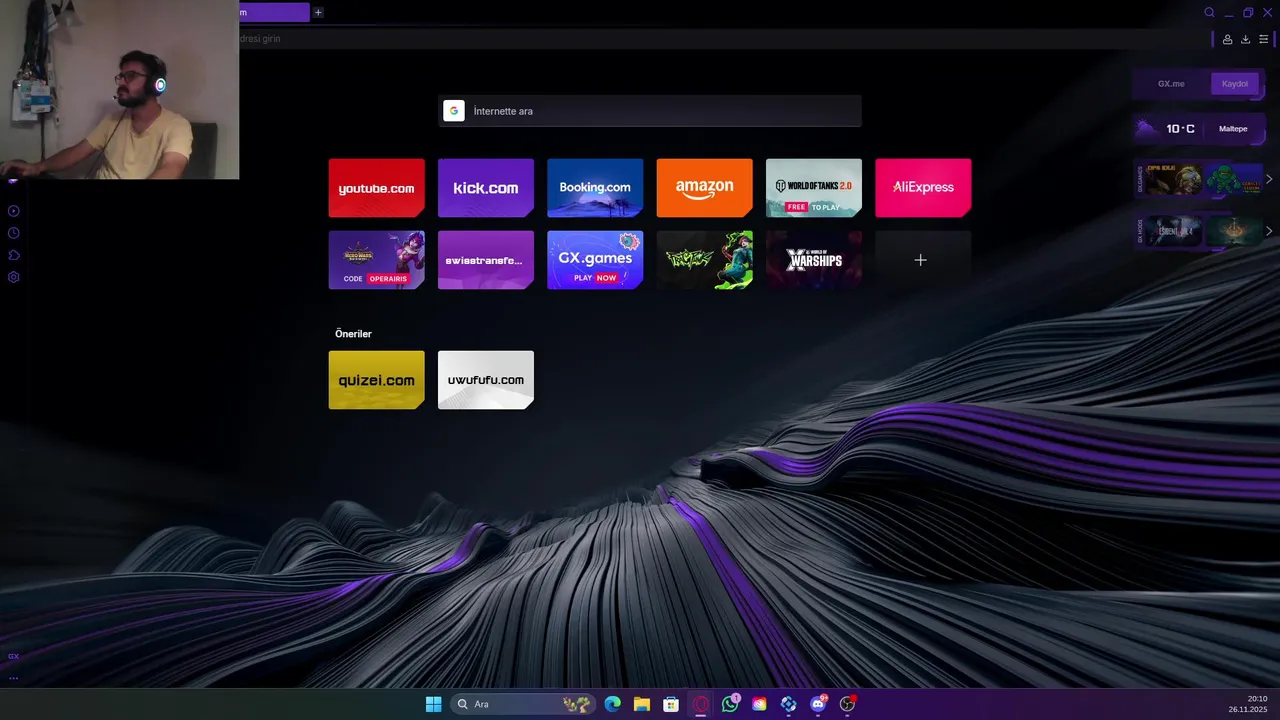Viewport: 1280px width, 720px height.
Task: Click the taskbar Ara search box
Action: [x=522, y=704]
